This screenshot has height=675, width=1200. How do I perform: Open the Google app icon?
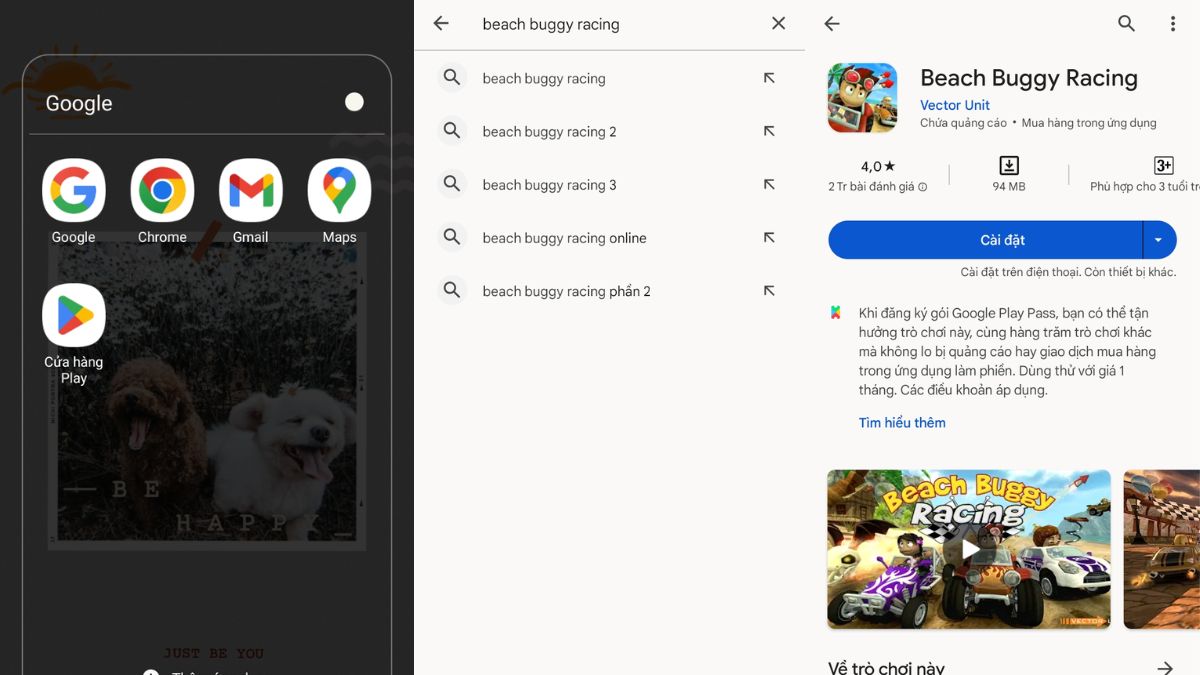pos(73,190)
